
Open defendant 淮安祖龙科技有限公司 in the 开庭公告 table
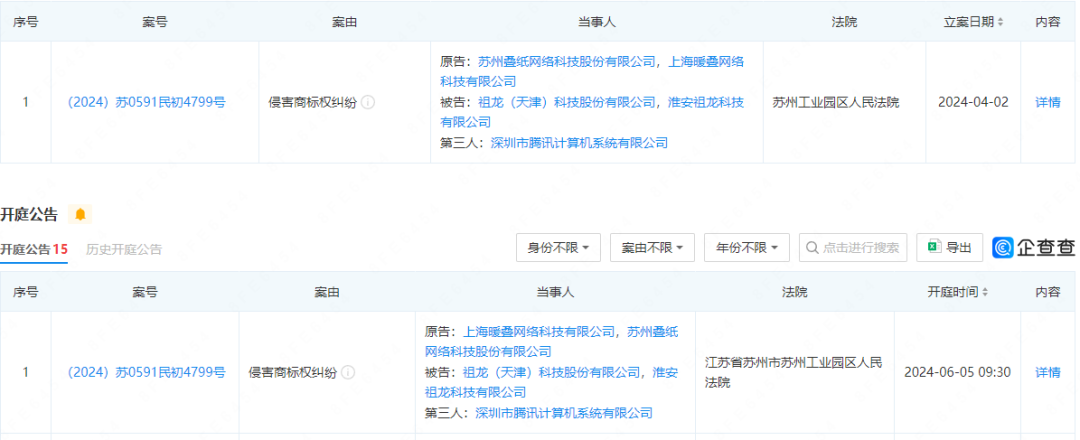552,382
